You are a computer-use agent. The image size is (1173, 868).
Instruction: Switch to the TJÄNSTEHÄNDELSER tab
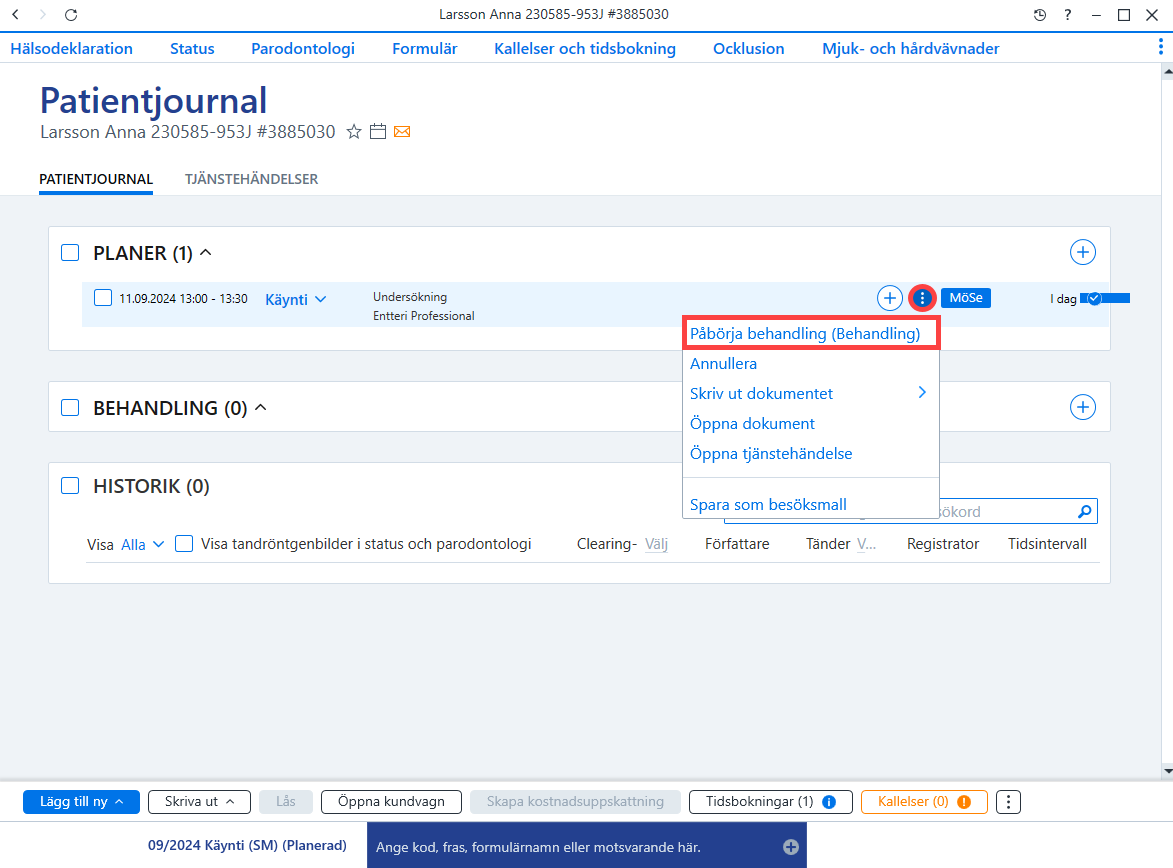click(x=251, y=180)
